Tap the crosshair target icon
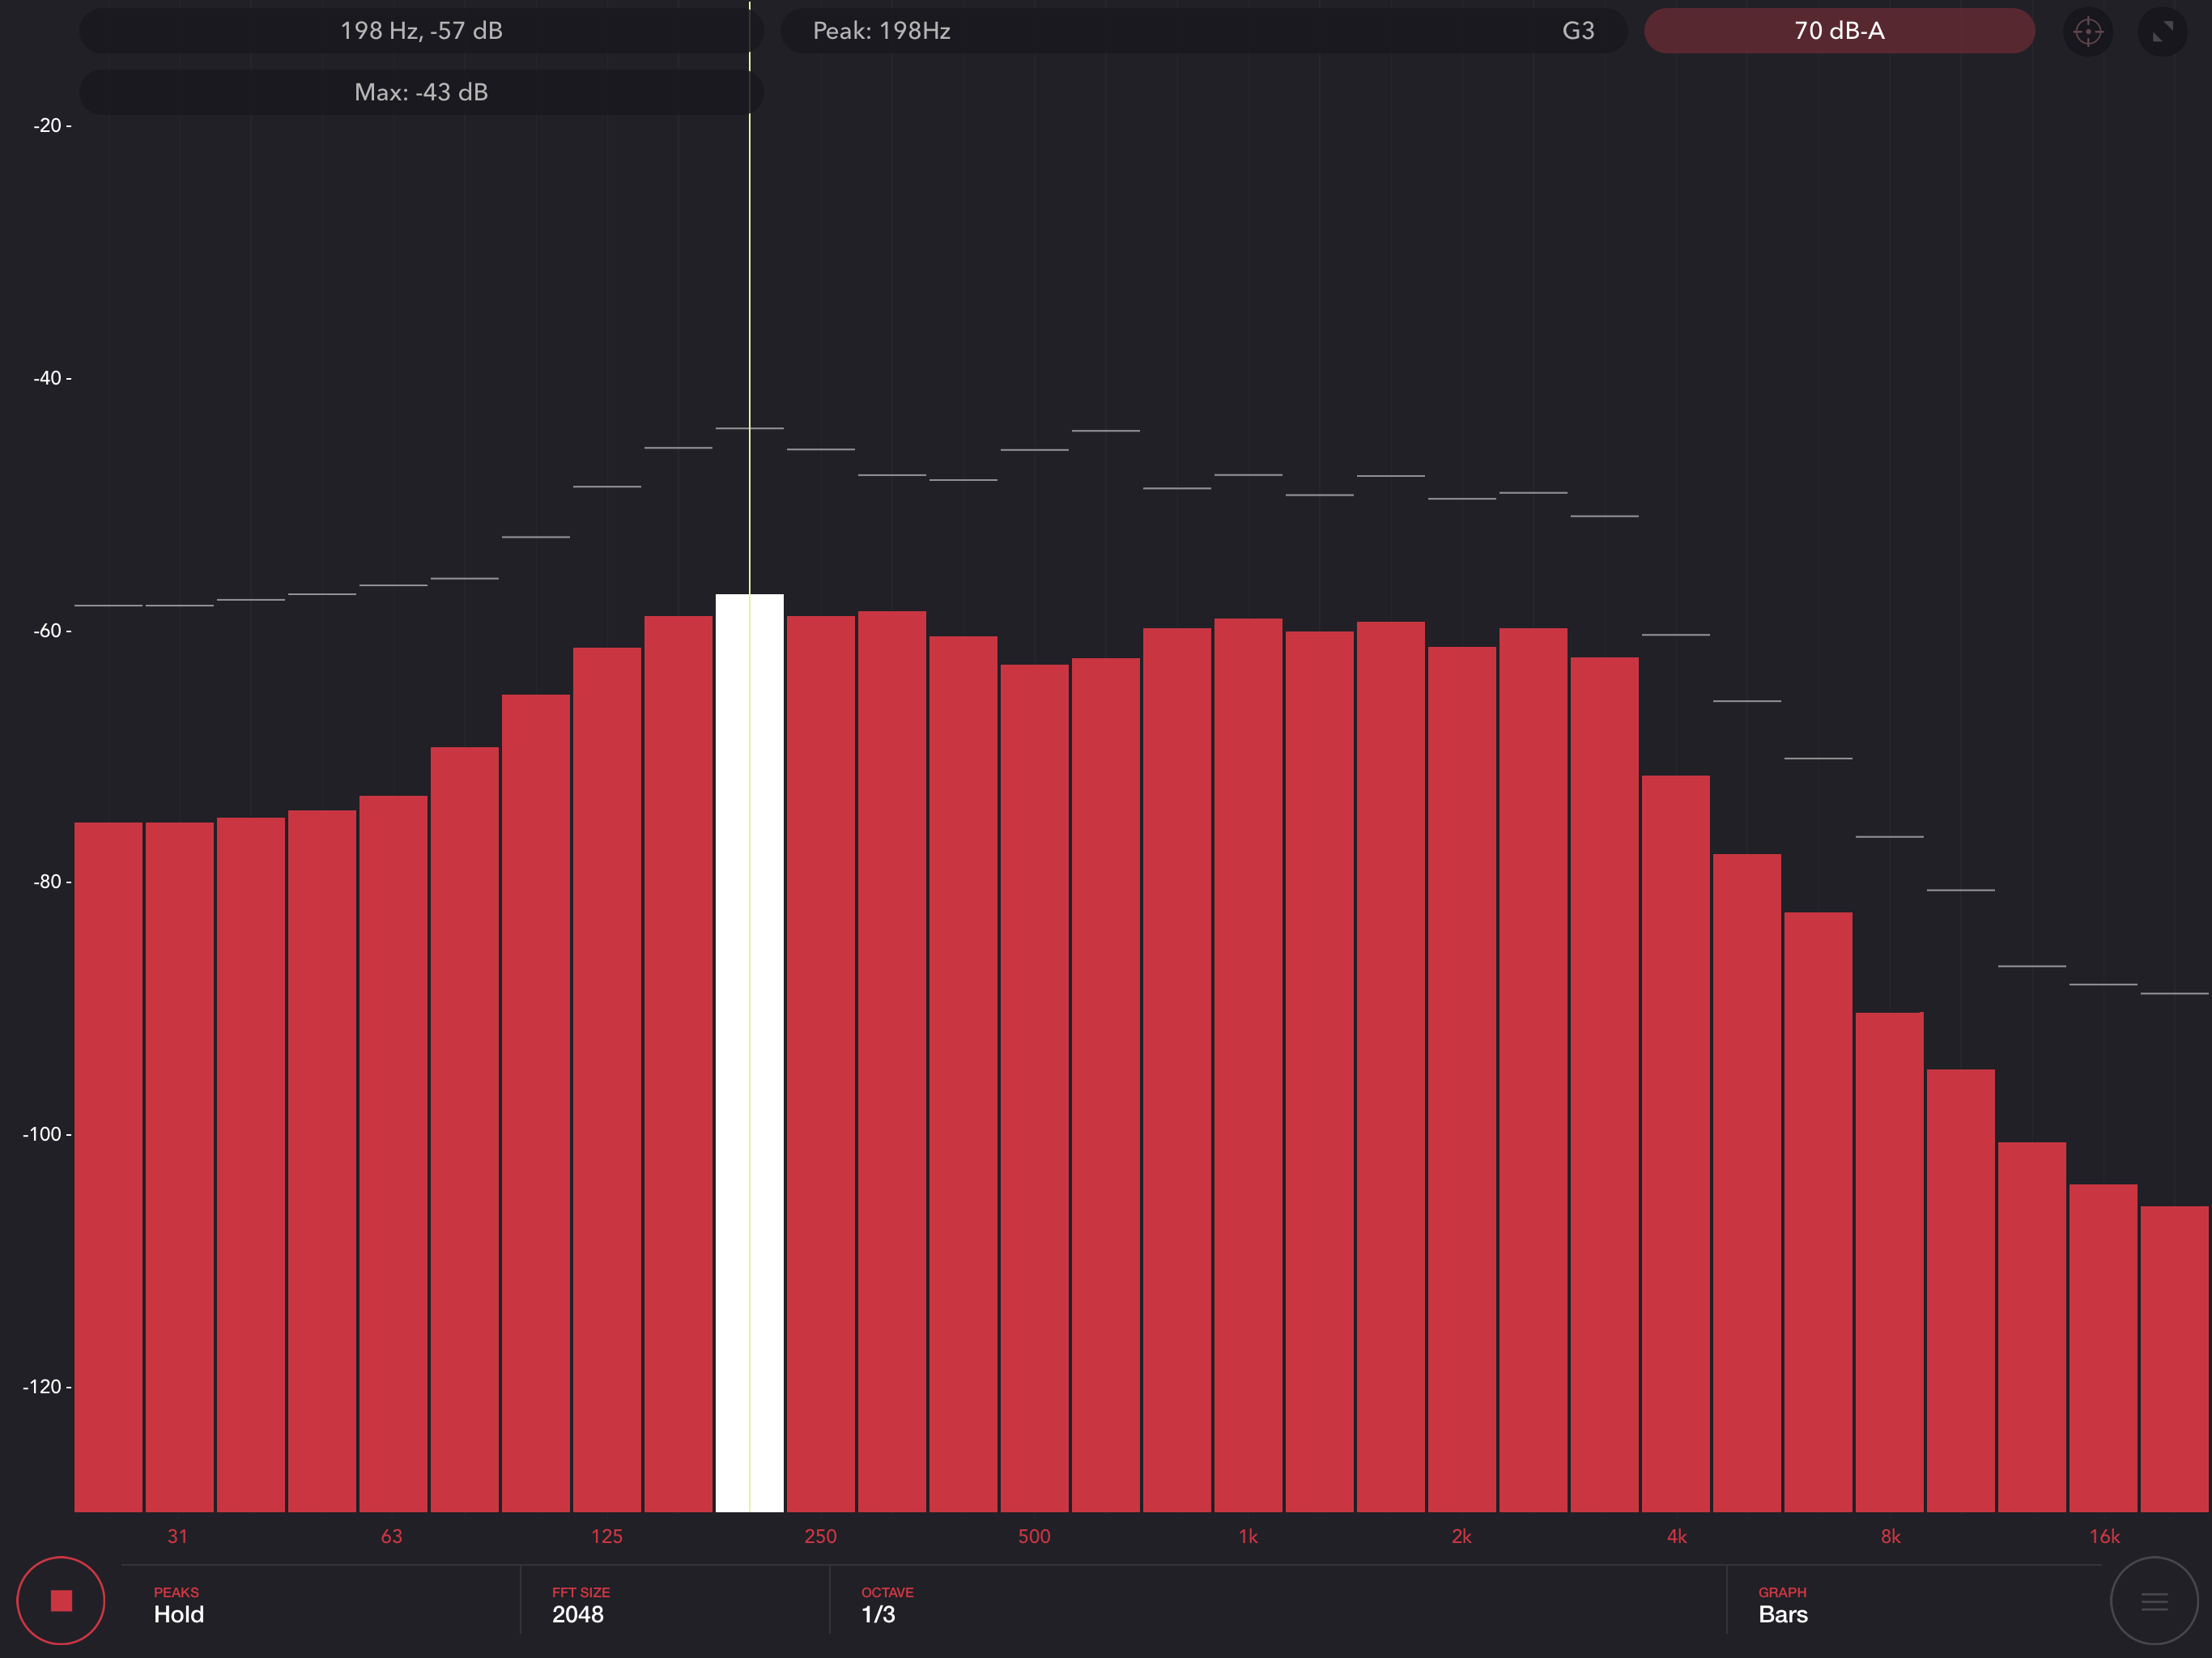2212x1658 pixels. click(2087, 31)
